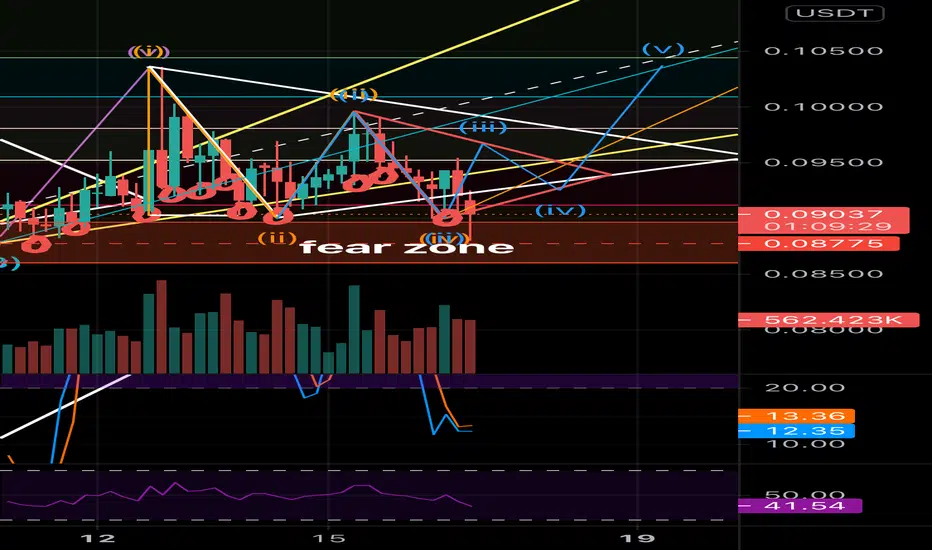Click the 0.08500 price axis label
The width and height of the screenshot is (932, 550).
[823, 274]
